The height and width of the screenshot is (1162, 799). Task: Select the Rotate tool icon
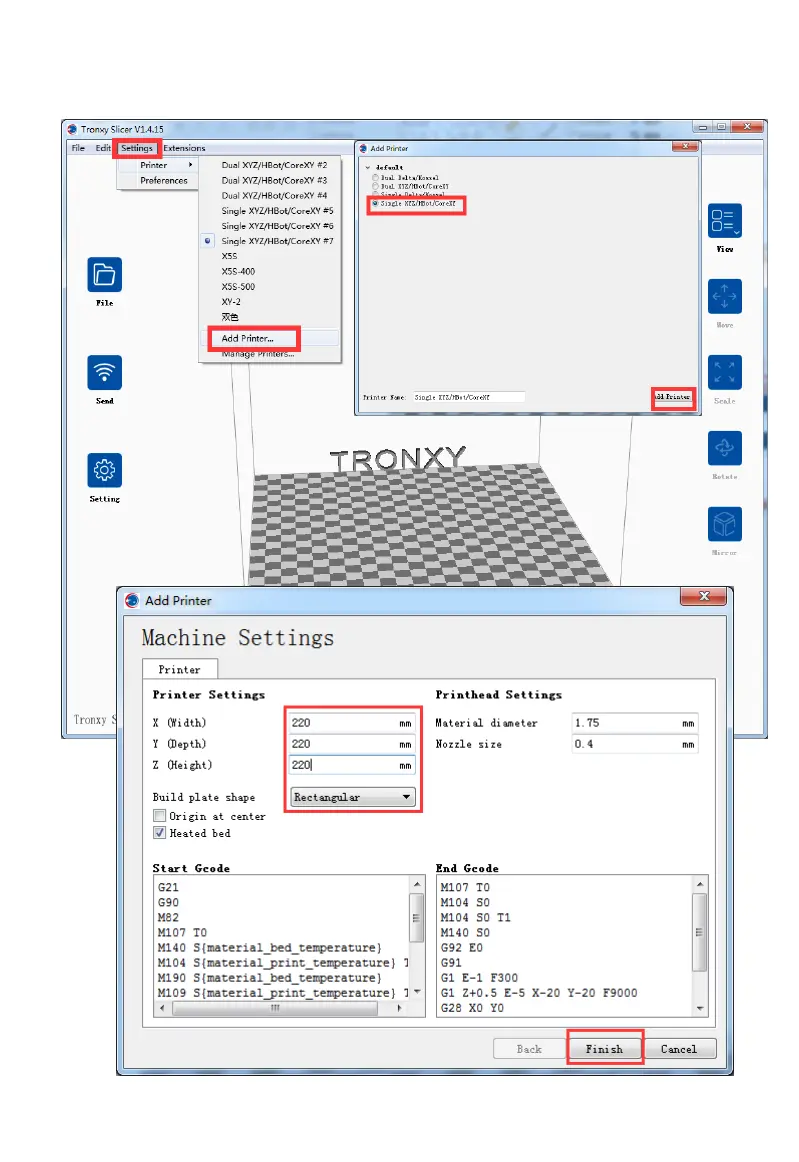pos(725,448)
